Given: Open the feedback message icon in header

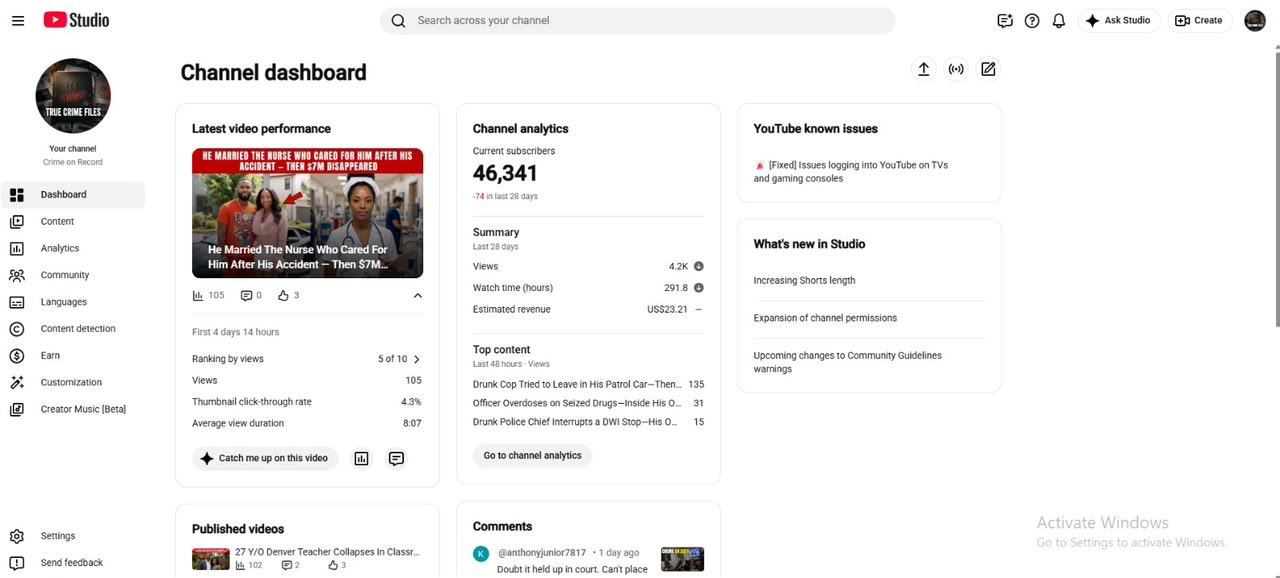Looking at the screenshot, I should click(x=1005, y=20).
